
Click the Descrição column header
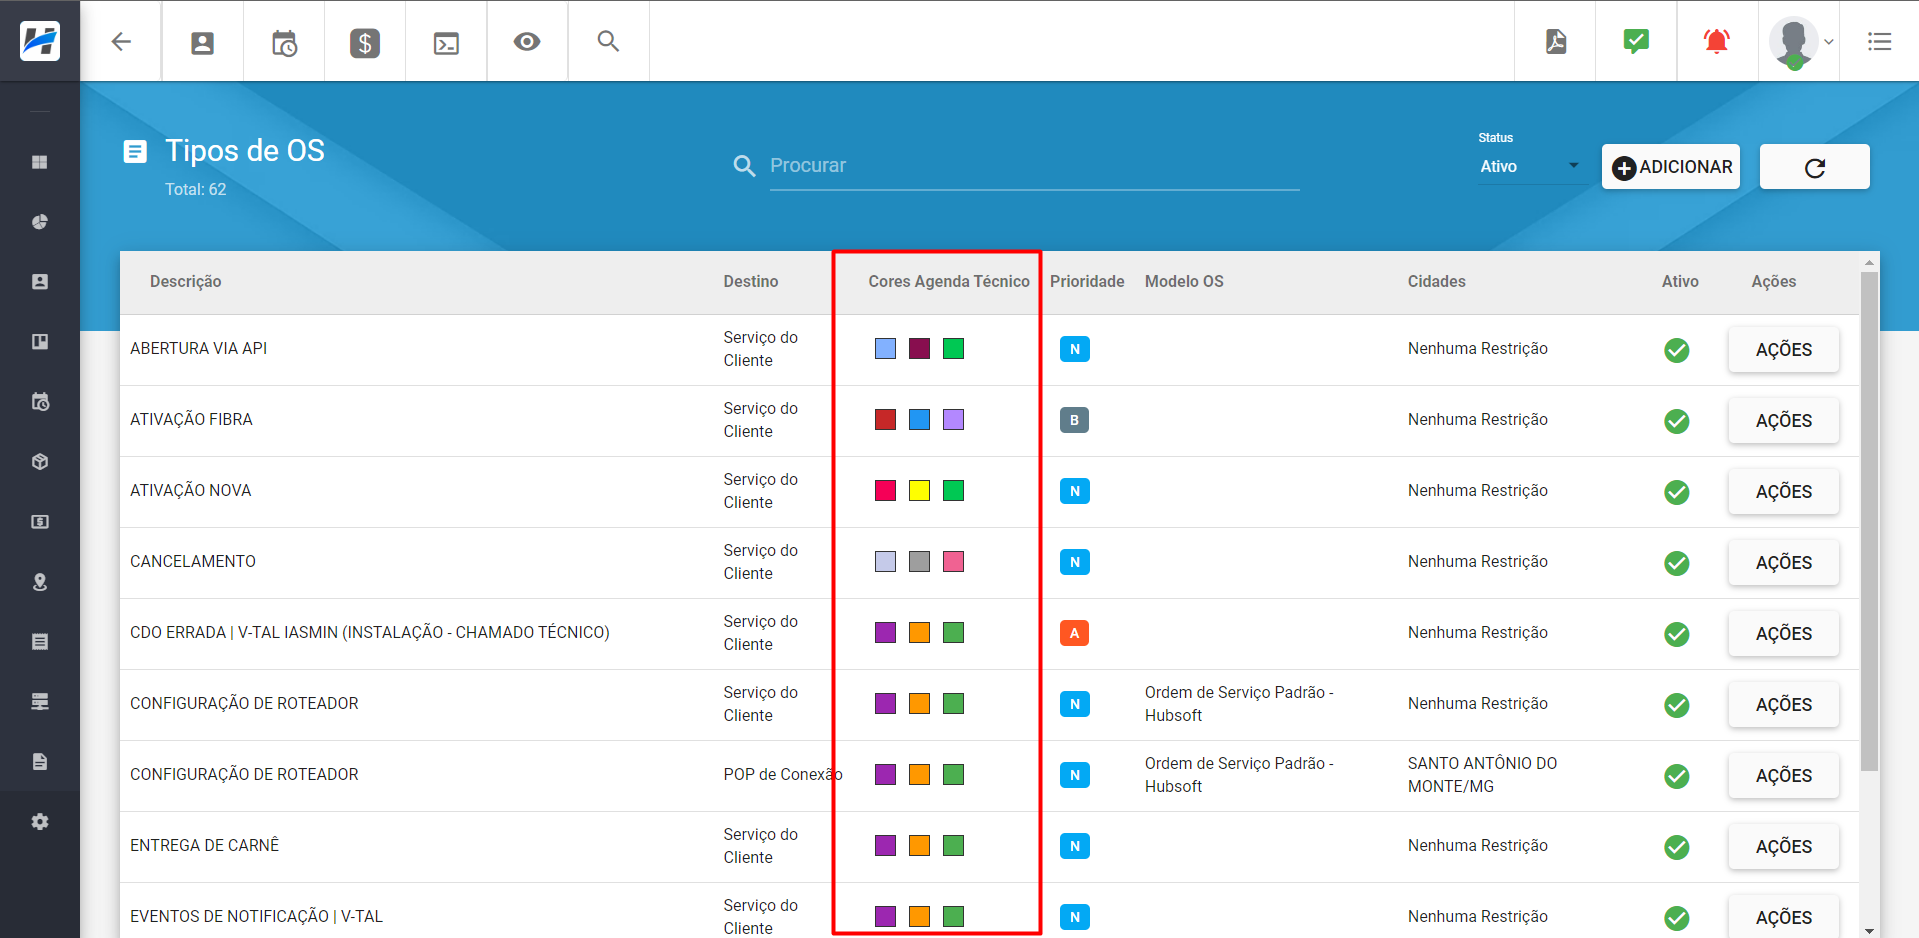(x=186, y=282)
